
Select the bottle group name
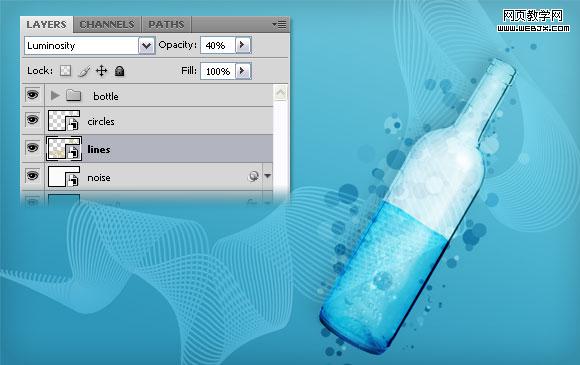coord(106,97)
